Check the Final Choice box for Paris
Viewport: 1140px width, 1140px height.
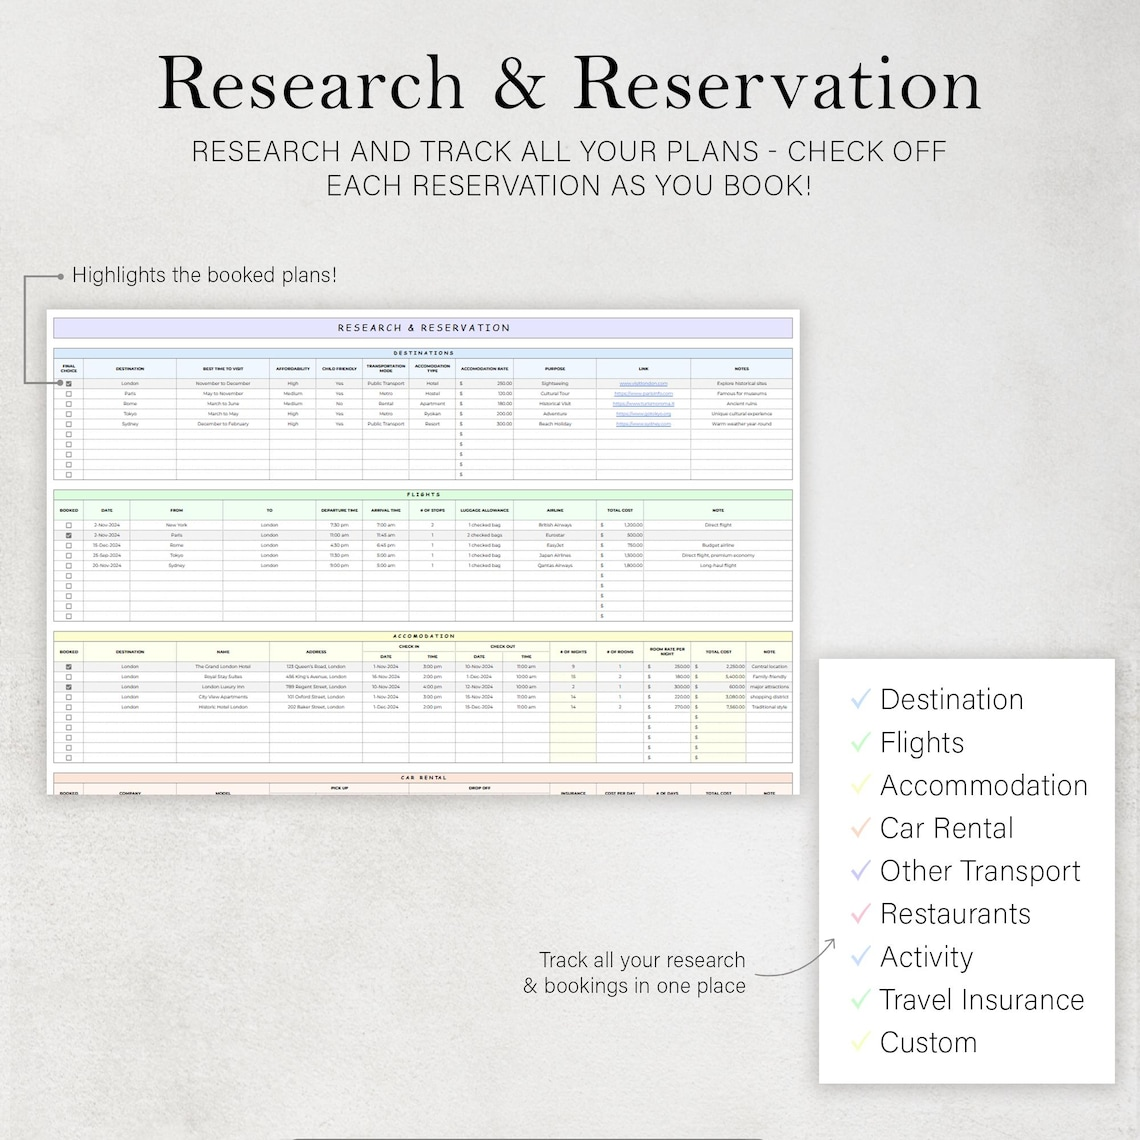69,394
